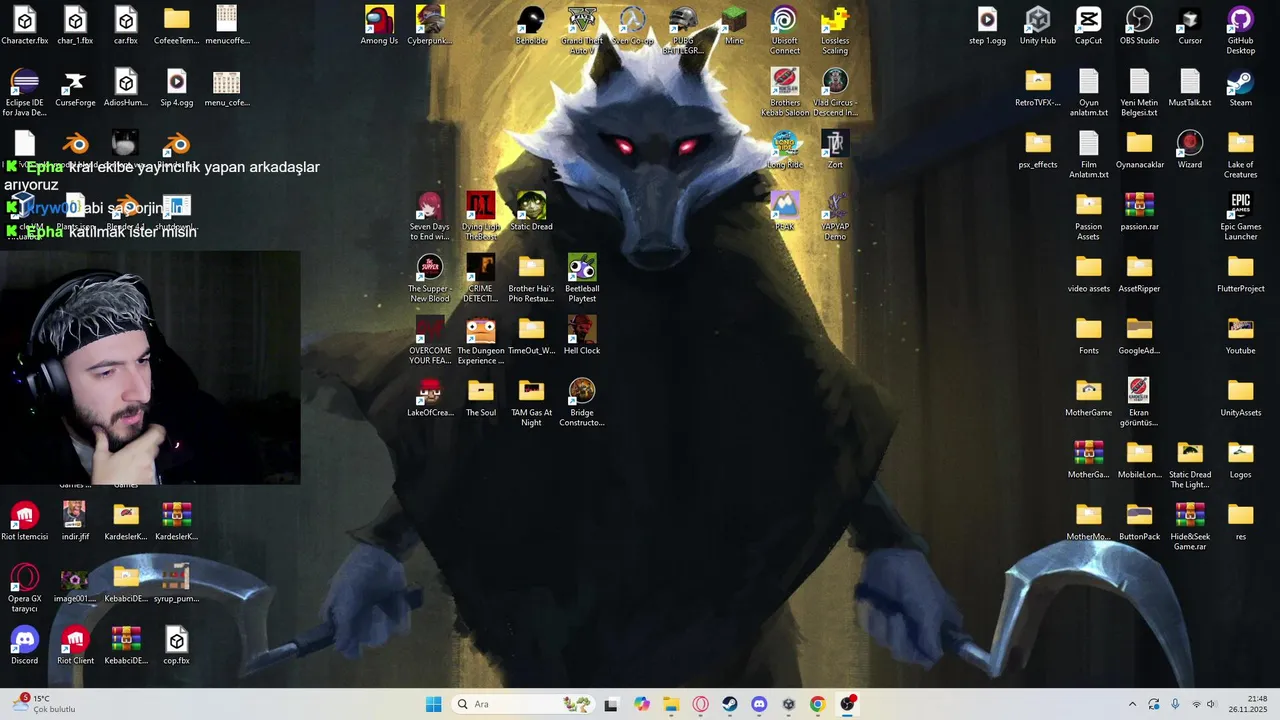Launch the Cyberpunk desktop shortcut

coord(429,26)
